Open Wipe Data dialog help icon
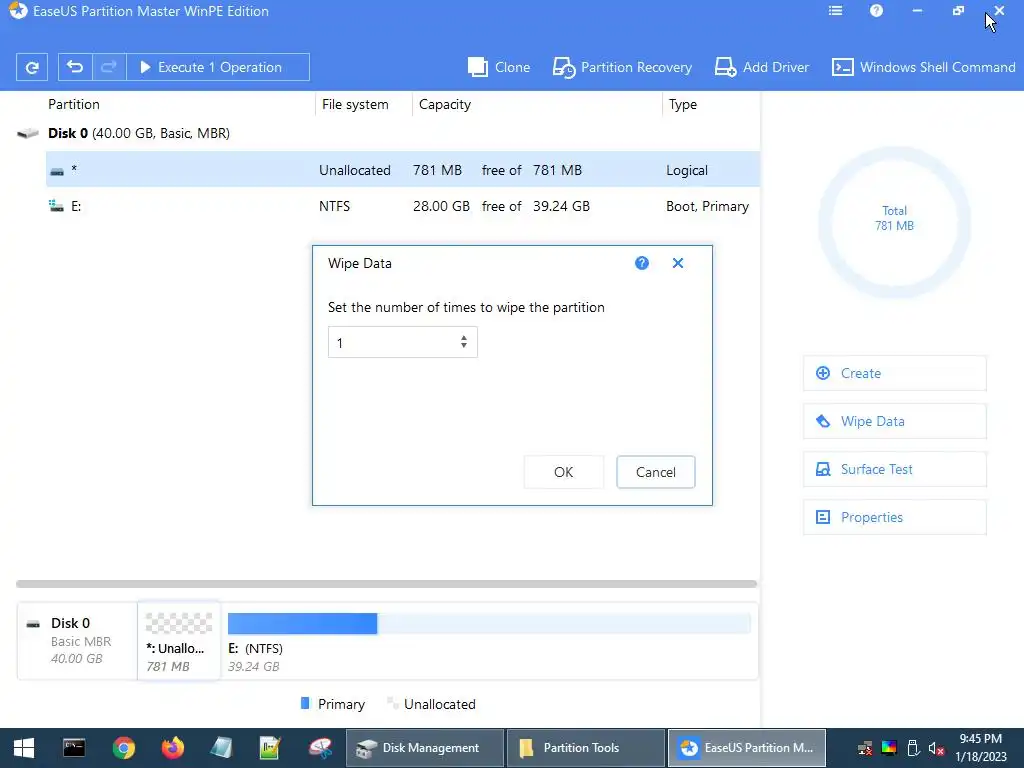The image size is (1024, 768). tap(642, 263)
